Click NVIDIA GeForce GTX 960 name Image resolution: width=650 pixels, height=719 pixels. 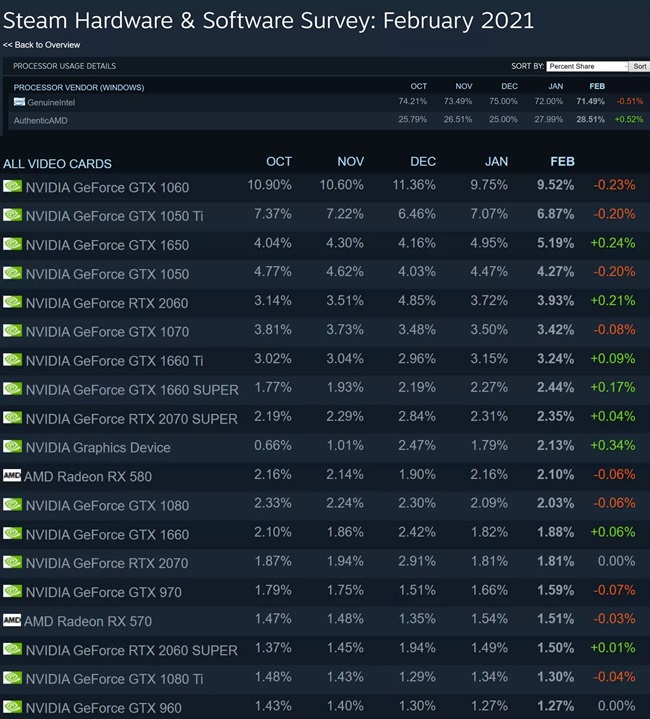(x=104, y=708)
